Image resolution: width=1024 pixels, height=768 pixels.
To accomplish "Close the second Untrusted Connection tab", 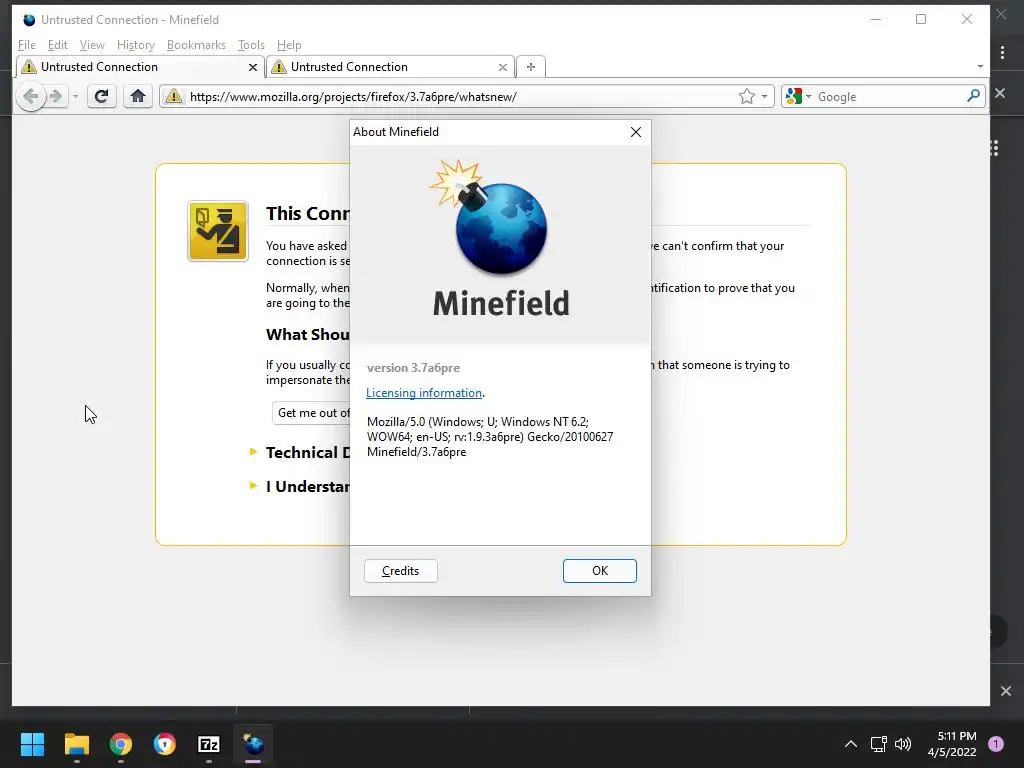I will click(502, 67).
